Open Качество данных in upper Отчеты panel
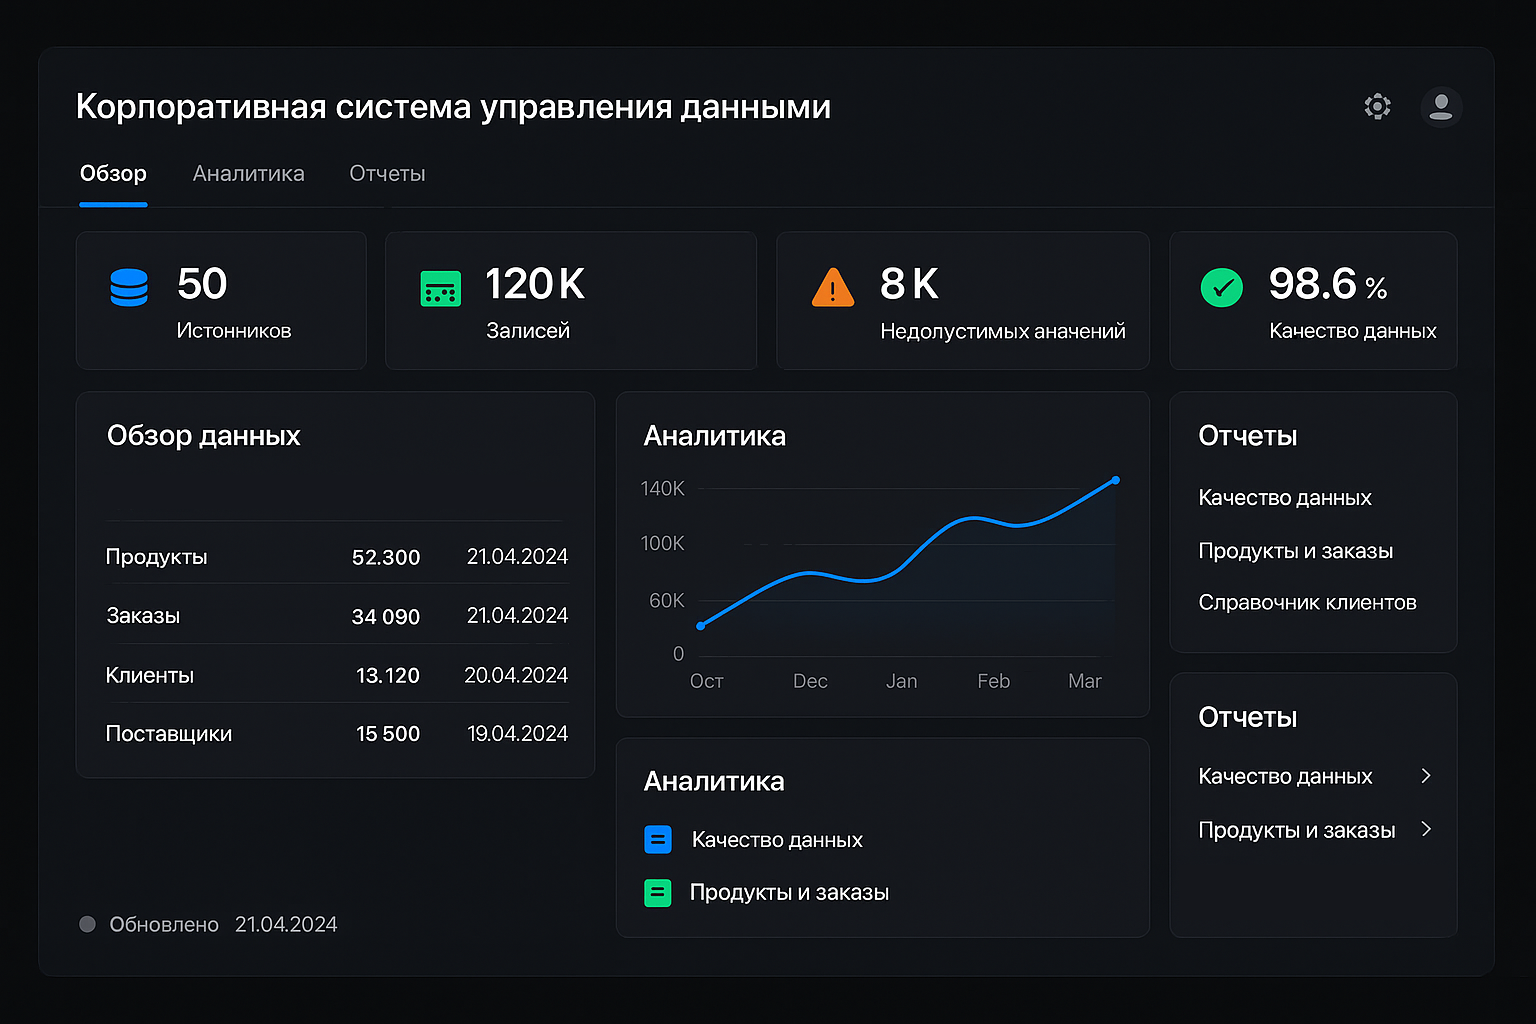The height and width of the screenshot is (1024, 1536). 1284,498
